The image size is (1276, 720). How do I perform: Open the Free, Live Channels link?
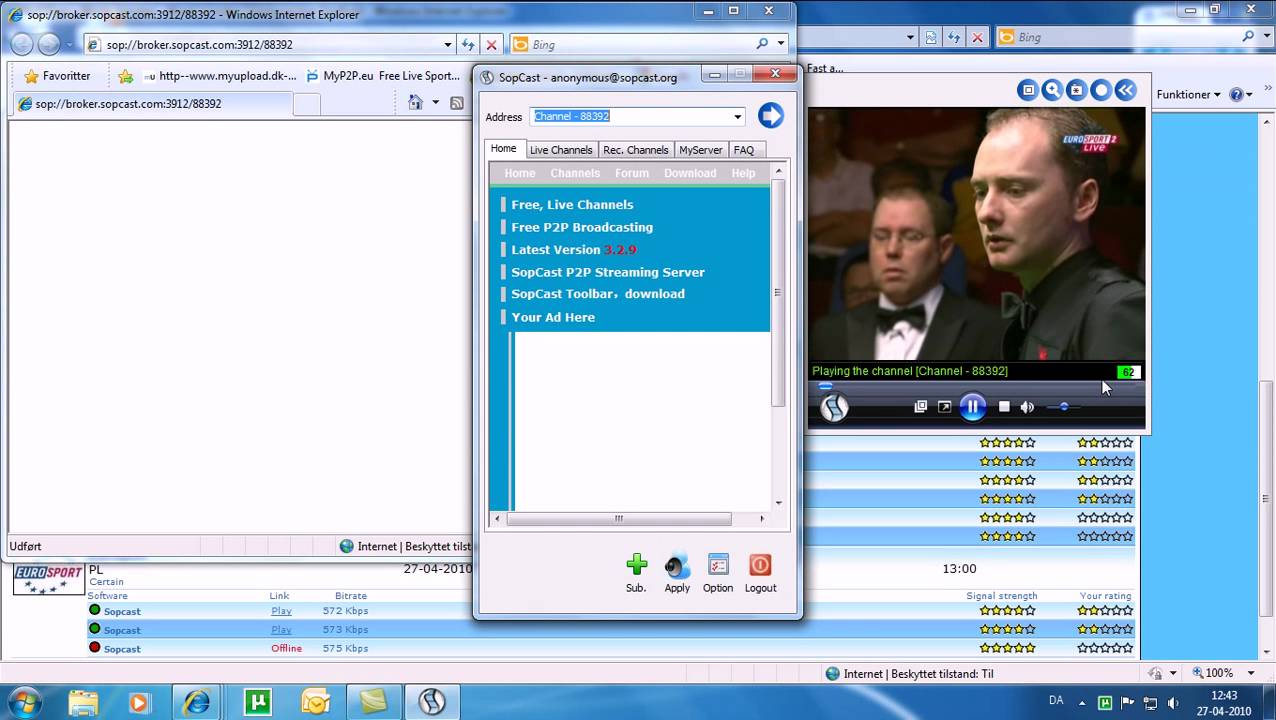click(x=572, y=205)
